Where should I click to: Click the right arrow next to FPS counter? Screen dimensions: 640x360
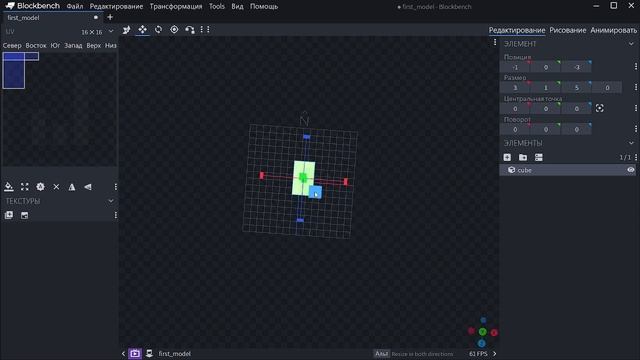[494, 353]
